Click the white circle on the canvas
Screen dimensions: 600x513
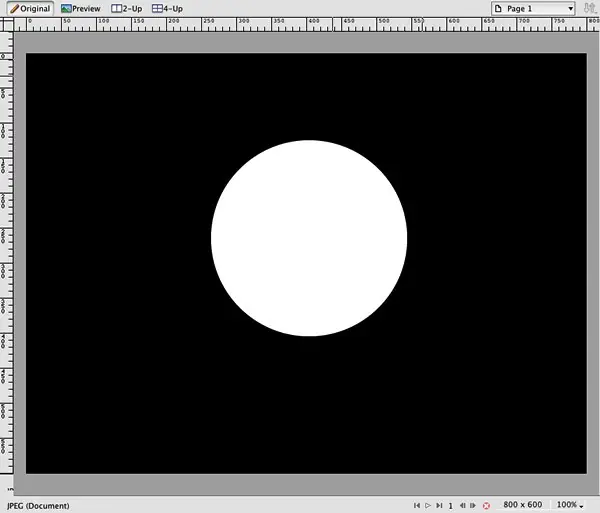point(309,238)
